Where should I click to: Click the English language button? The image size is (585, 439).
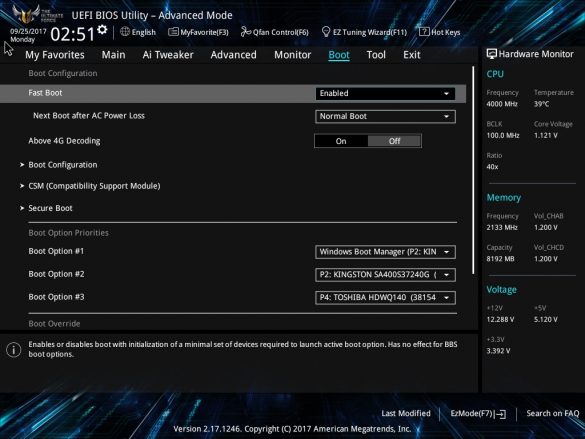click(138, 32)
